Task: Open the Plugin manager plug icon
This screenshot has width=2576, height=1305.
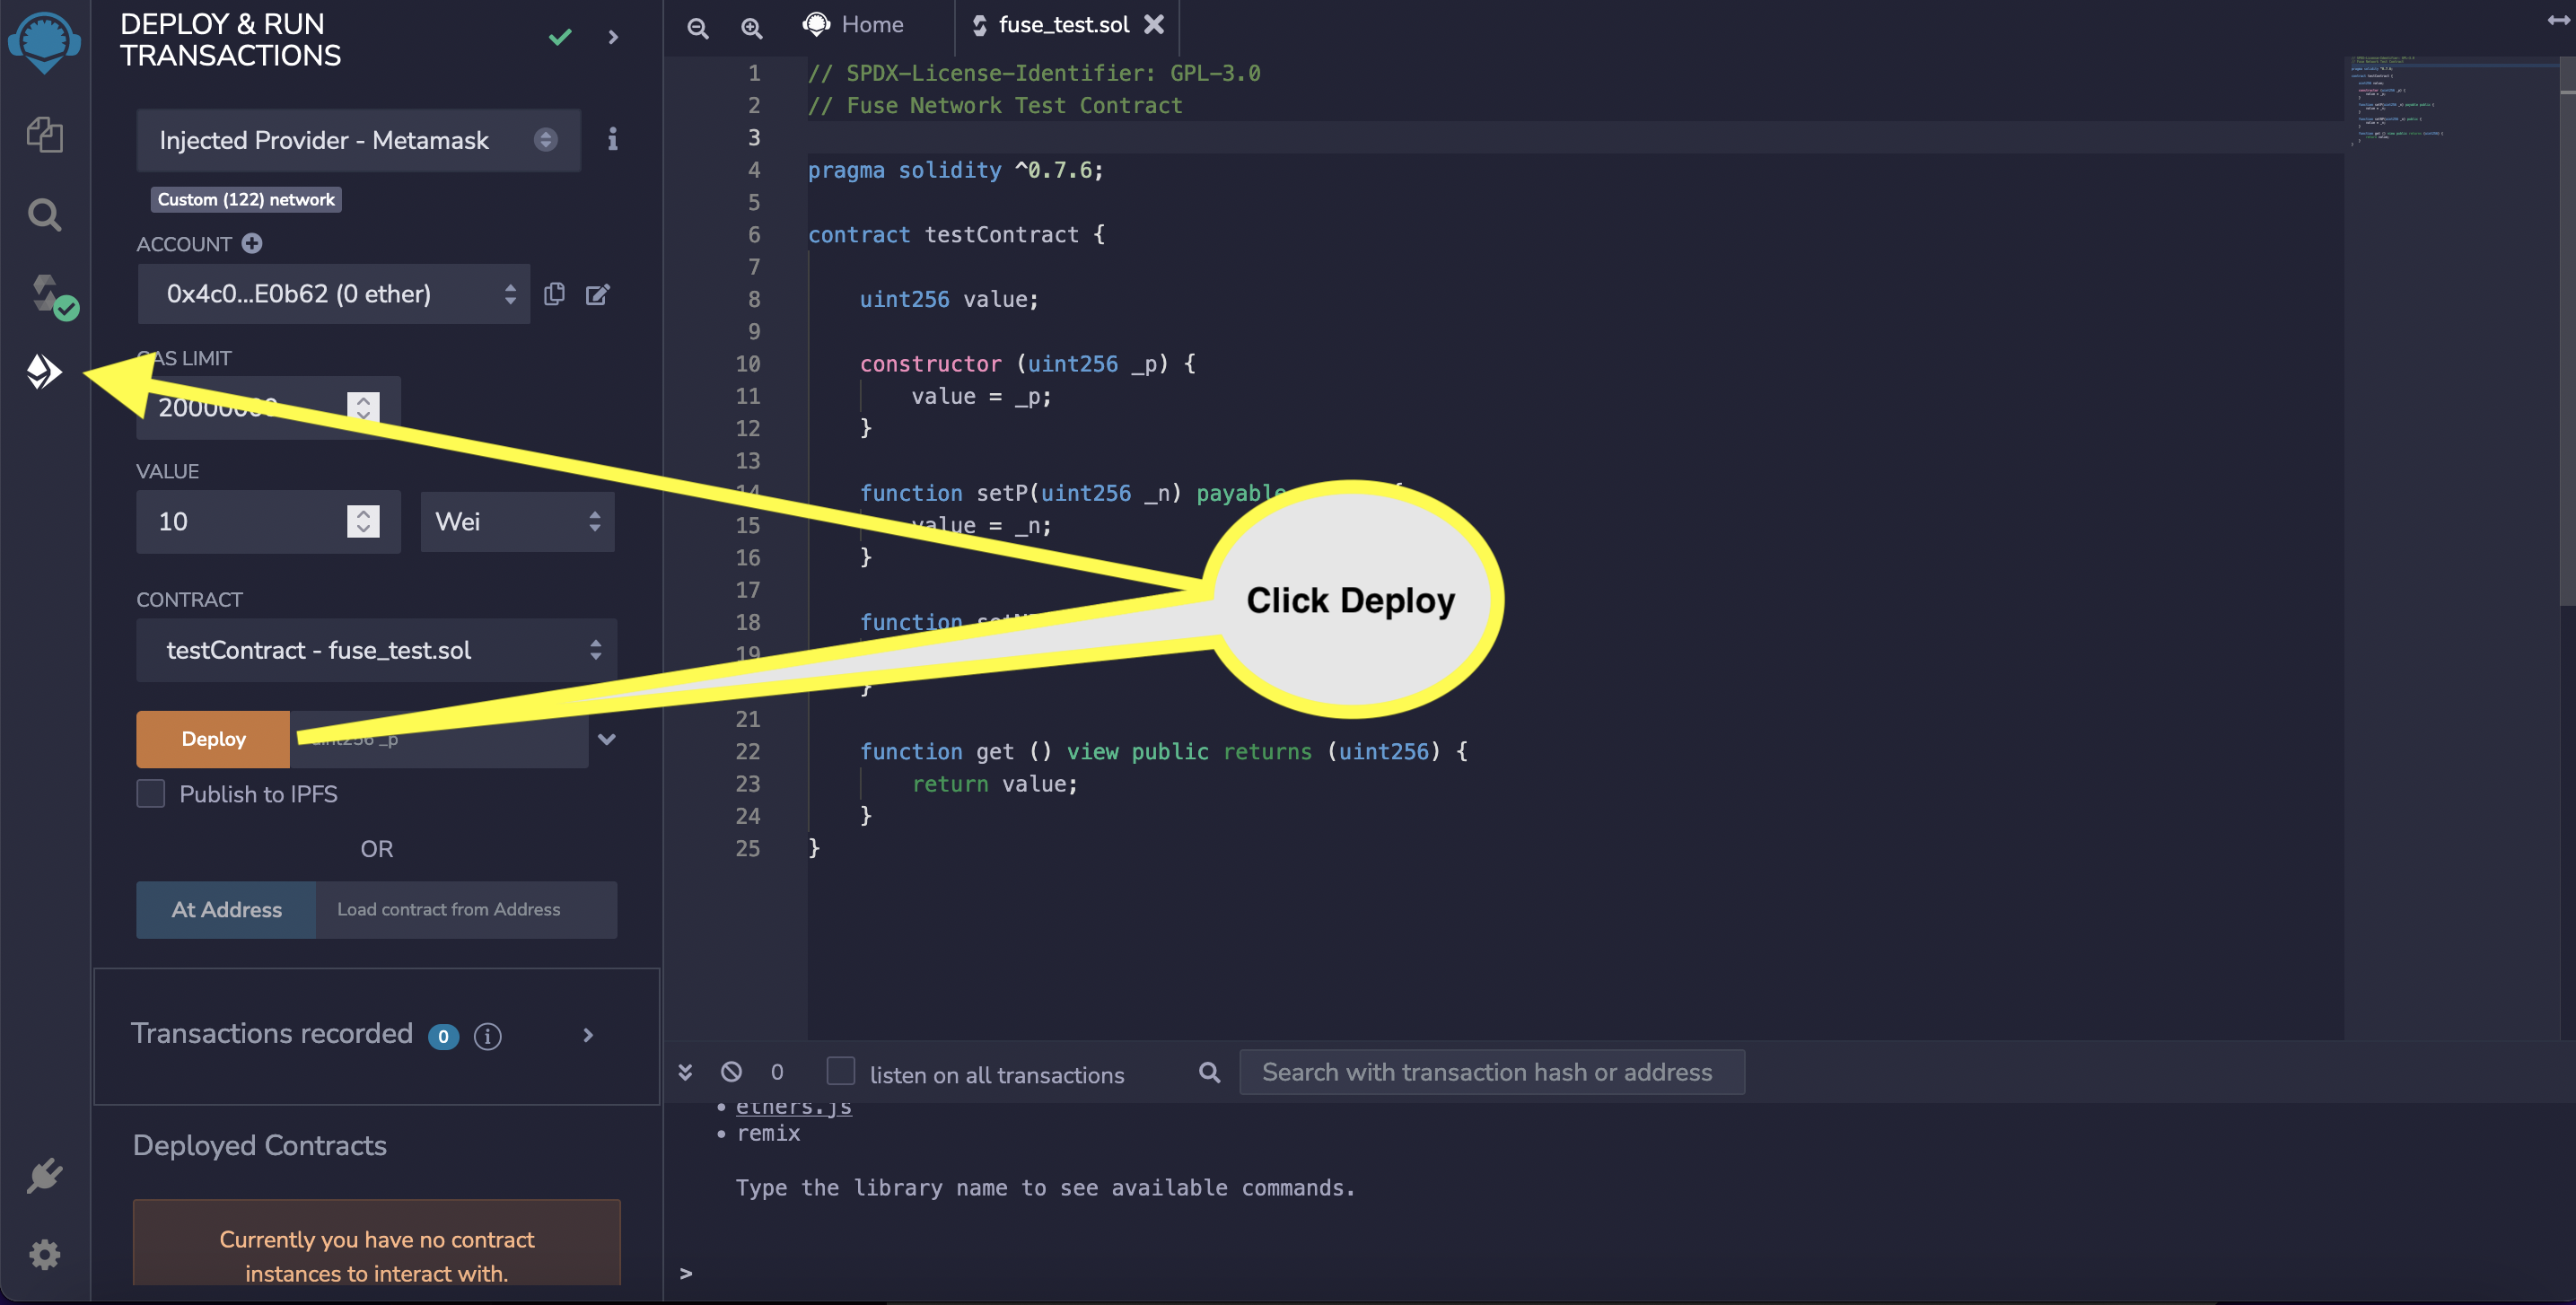Action: point(44,1176)
